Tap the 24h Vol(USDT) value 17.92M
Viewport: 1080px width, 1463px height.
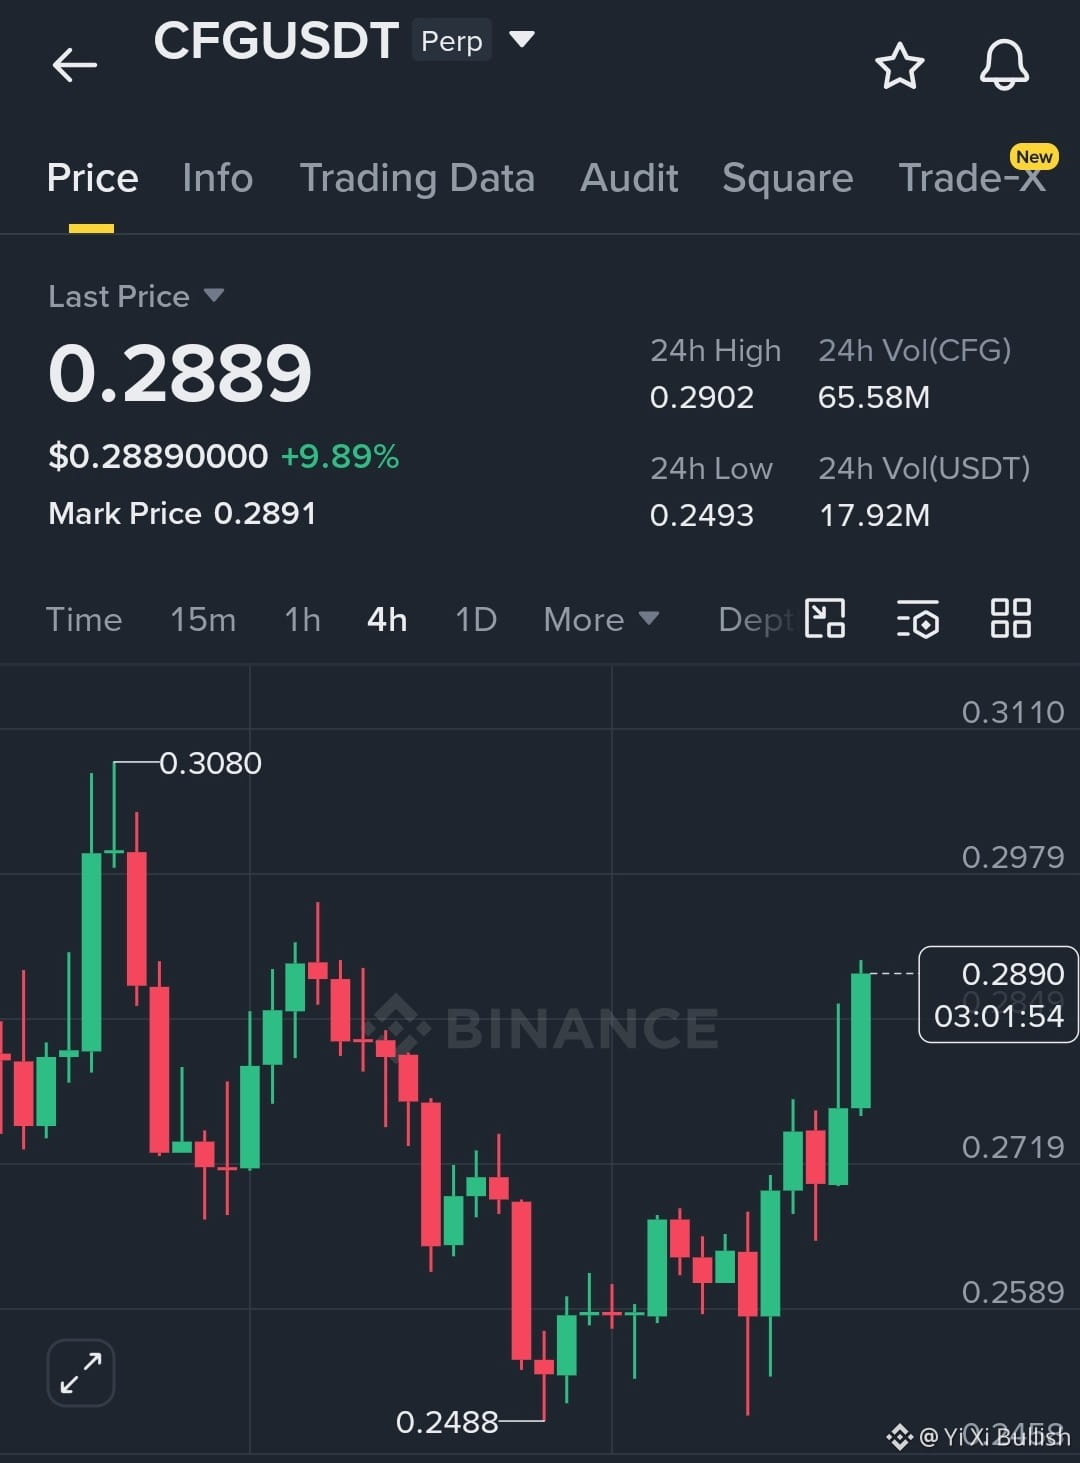coord(875,515)
